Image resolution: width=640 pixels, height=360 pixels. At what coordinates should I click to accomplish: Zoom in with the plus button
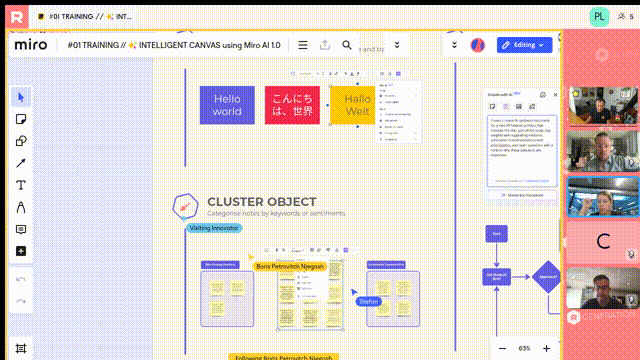546,348
